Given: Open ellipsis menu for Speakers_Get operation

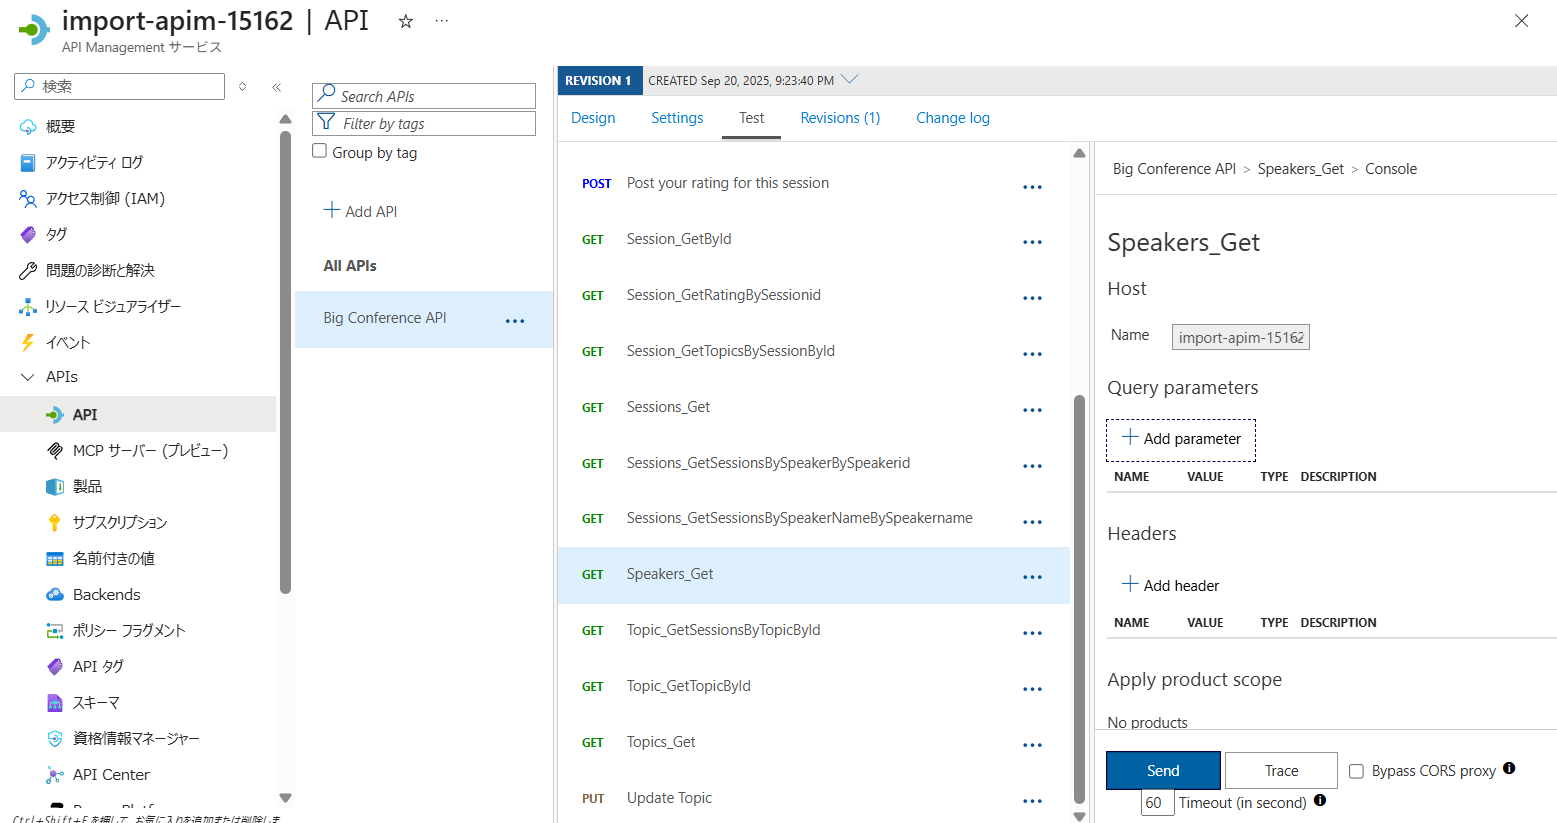Looking at the screenshot, I should pos(1033,577).
